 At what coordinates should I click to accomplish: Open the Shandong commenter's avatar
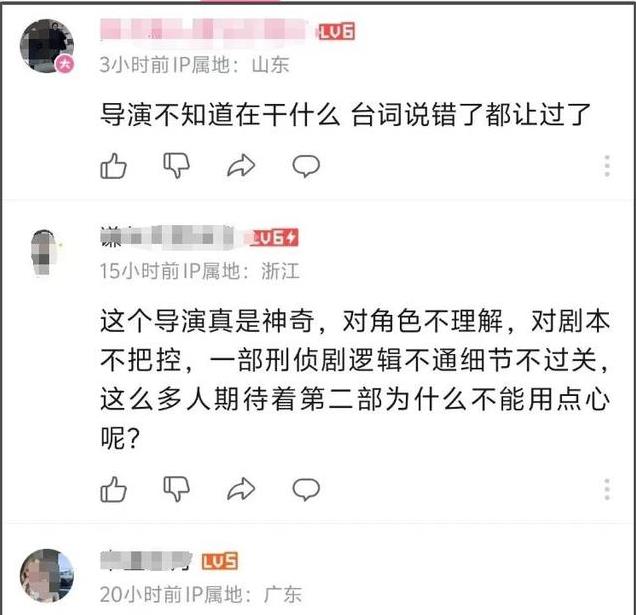click(x=47, y=46)
